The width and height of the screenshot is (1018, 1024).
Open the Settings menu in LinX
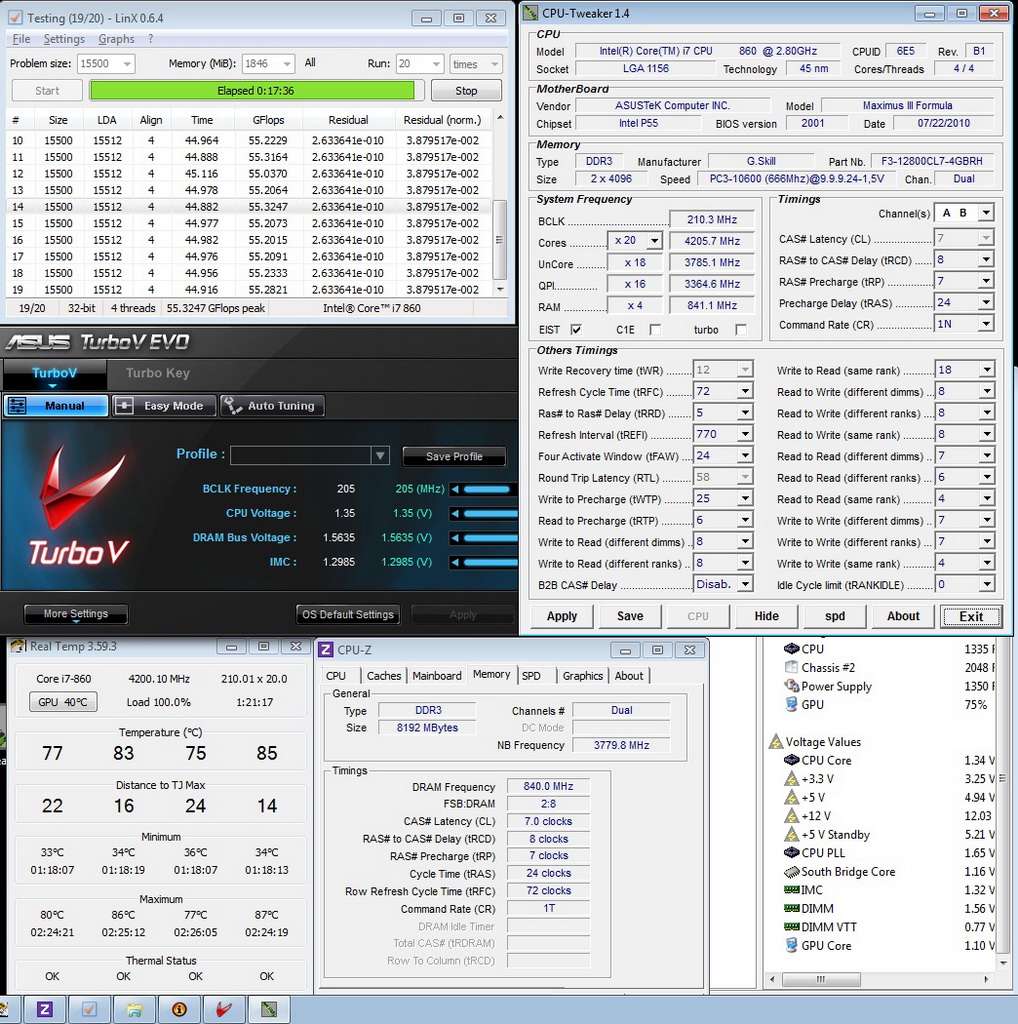coord(64,39)
